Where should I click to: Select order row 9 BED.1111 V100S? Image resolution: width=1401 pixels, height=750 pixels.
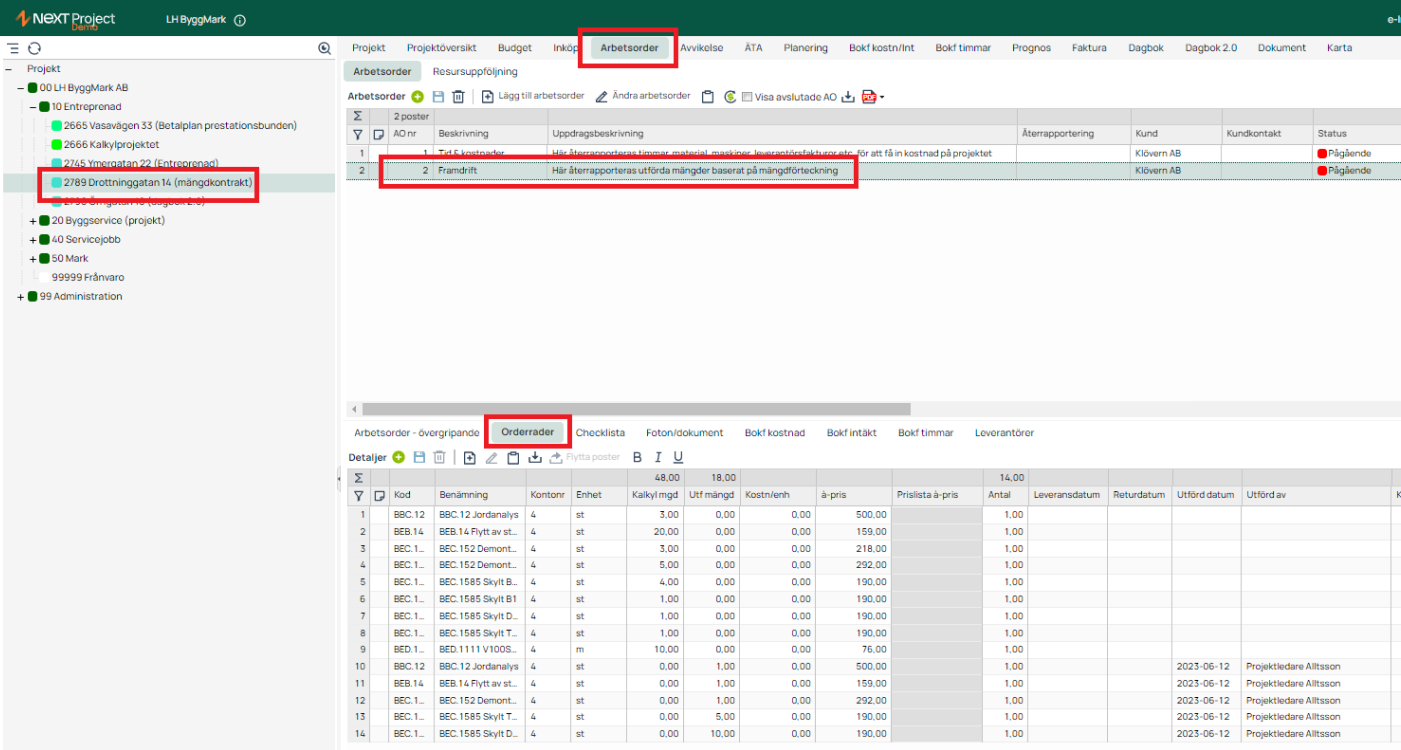(x=873, y=650)
